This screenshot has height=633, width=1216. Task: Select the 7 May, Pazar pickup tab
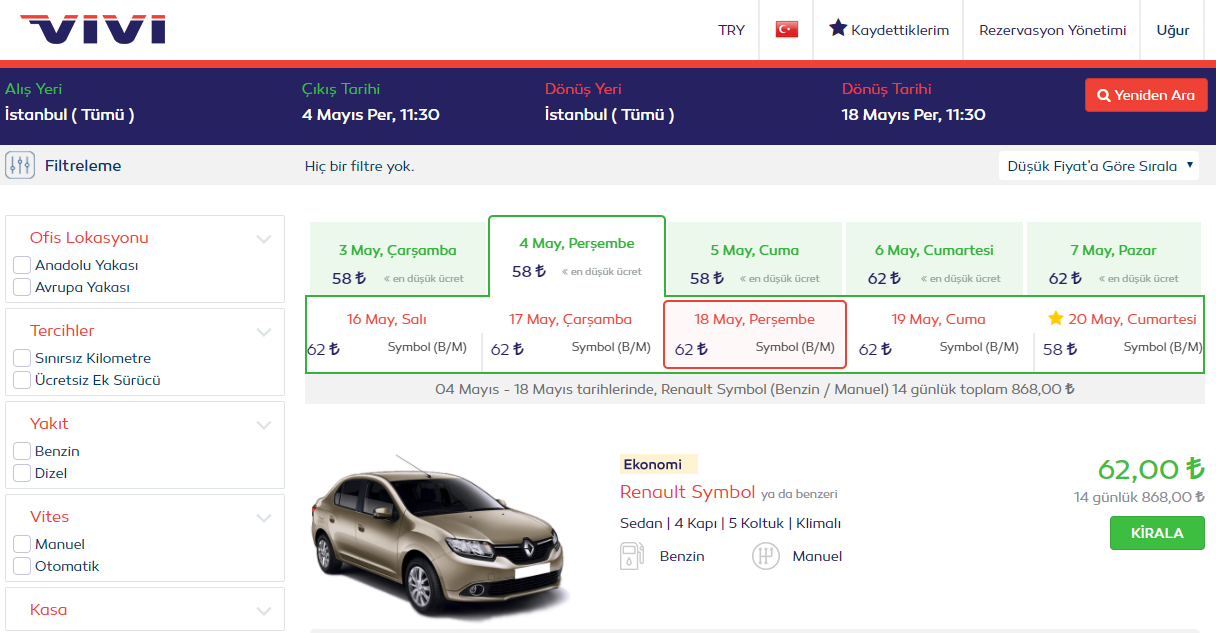point(1113,259)
